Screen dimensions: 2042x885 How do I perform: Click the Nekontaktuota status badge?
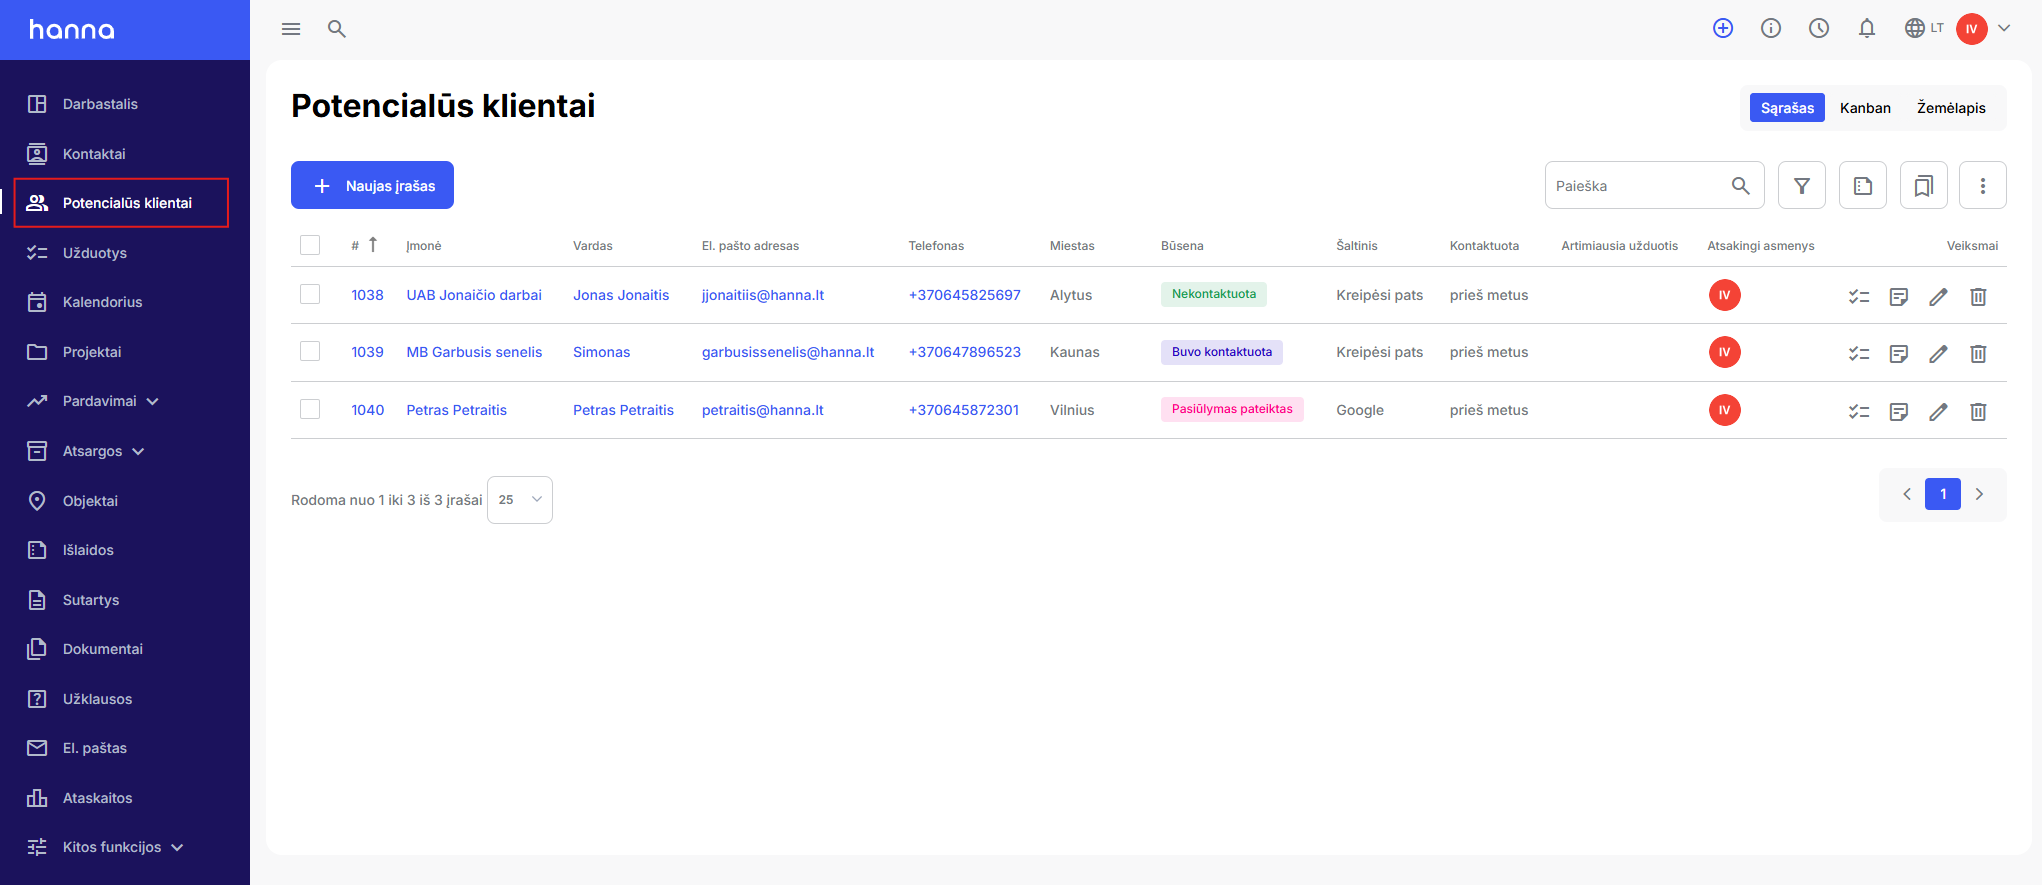(x=1214, y=294)
